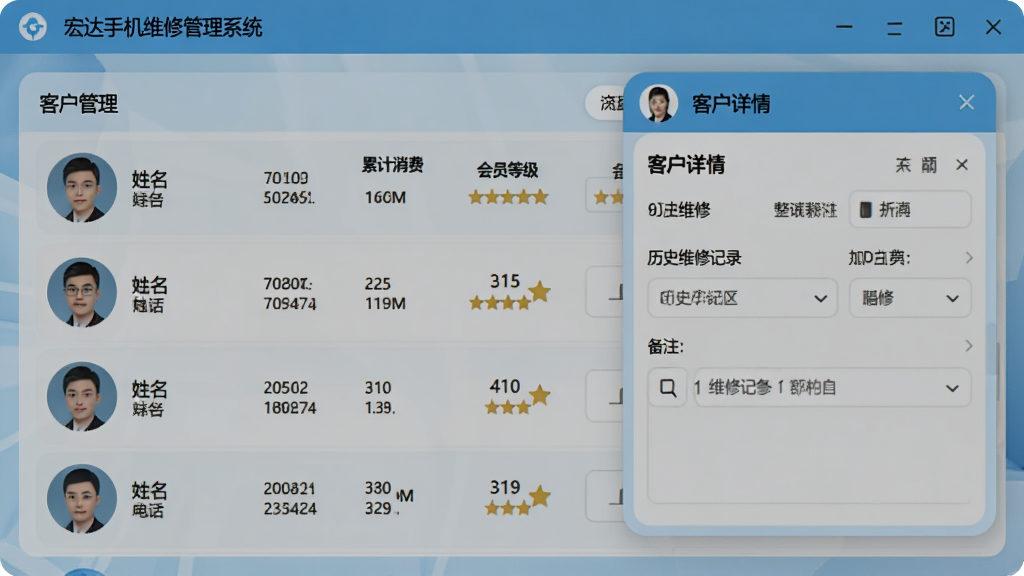Viewport: 1024px width, 576px height.
Task: Click the five-star rating in first row
Action: (508, 197)
